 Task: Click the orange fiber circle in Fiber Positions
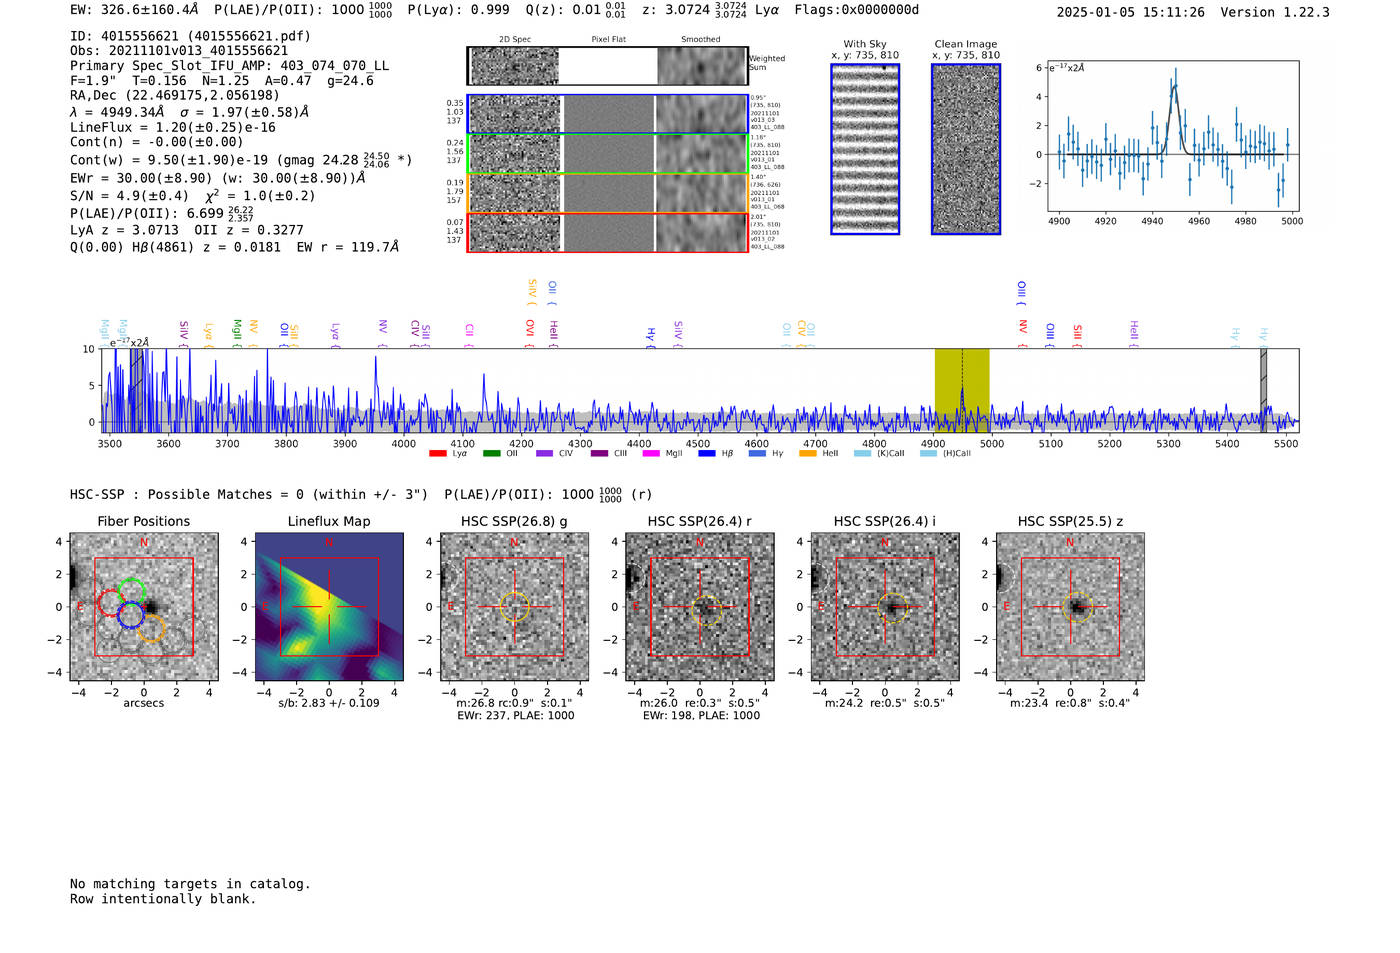pos(151,628)
